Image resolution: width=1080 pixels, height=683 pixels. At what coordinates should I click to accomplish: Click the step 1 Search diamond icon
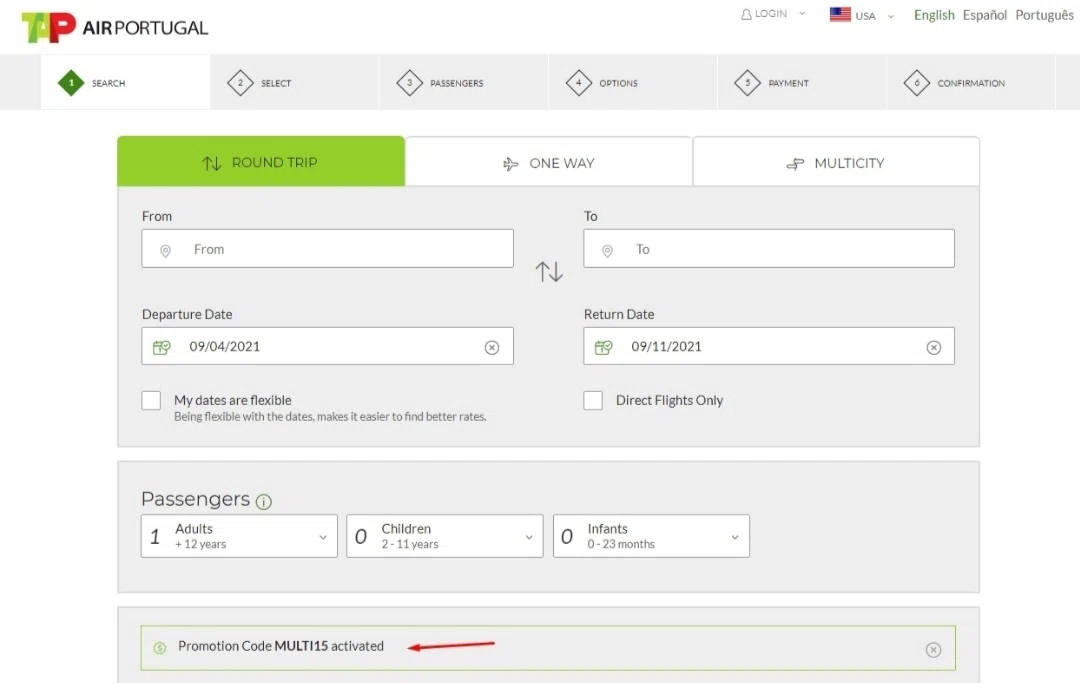(x=71, y=83)
